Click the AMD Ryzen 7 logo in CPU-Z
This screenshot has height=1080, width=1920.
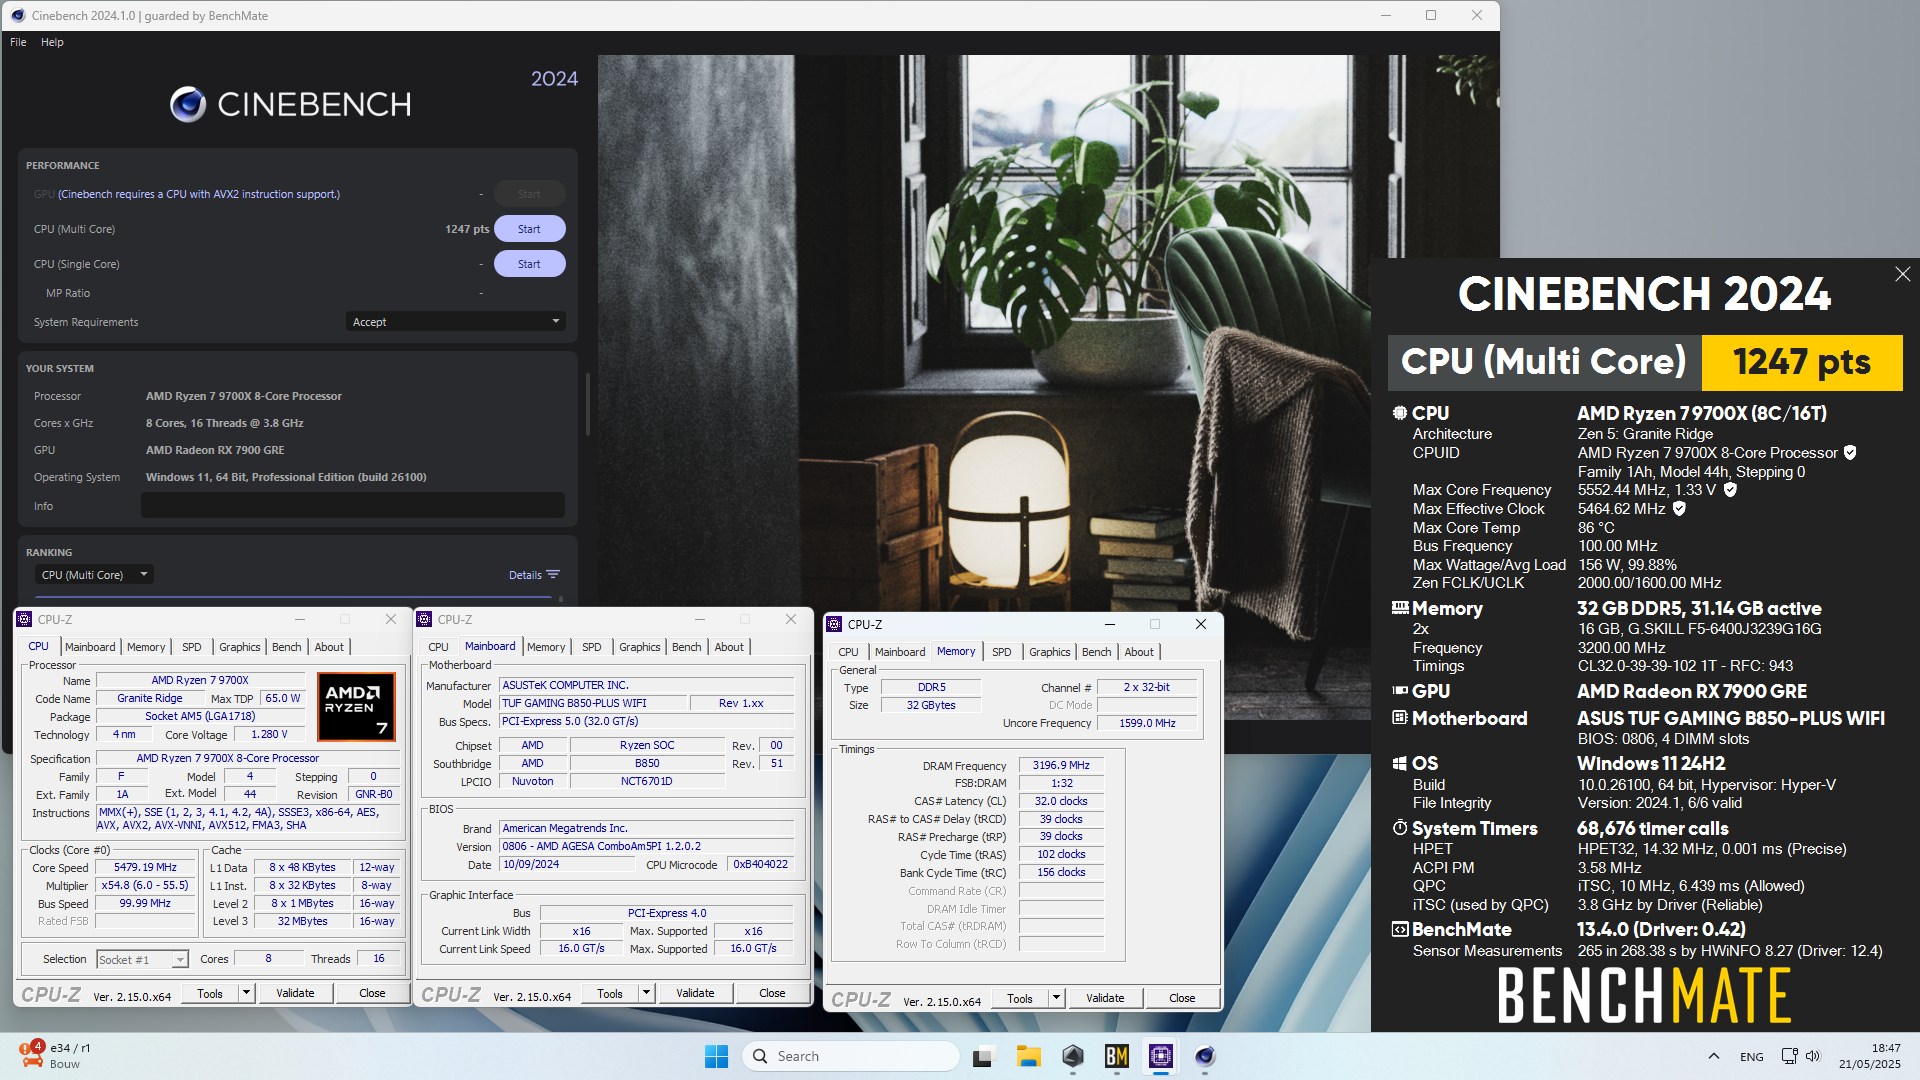(357, 707)
